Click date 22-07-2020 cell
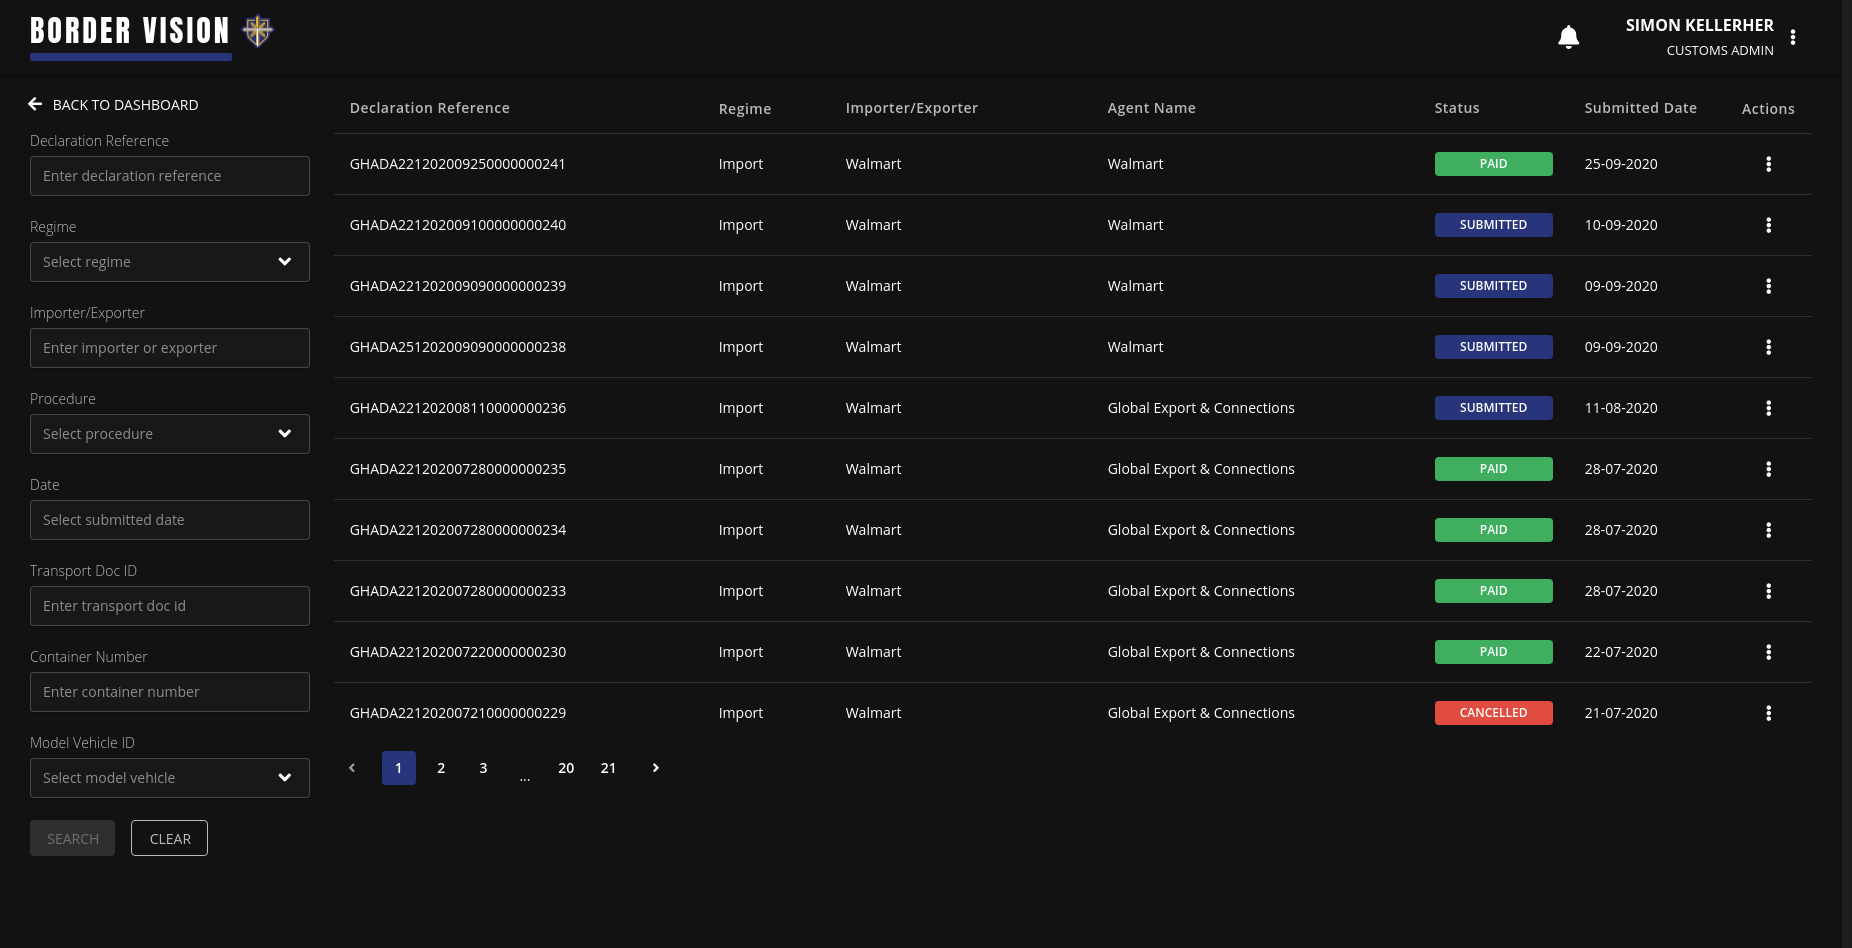Image resolution: width=1852 pixels, height=948 pixels. pyautogui.click(x=1621, y=652)
